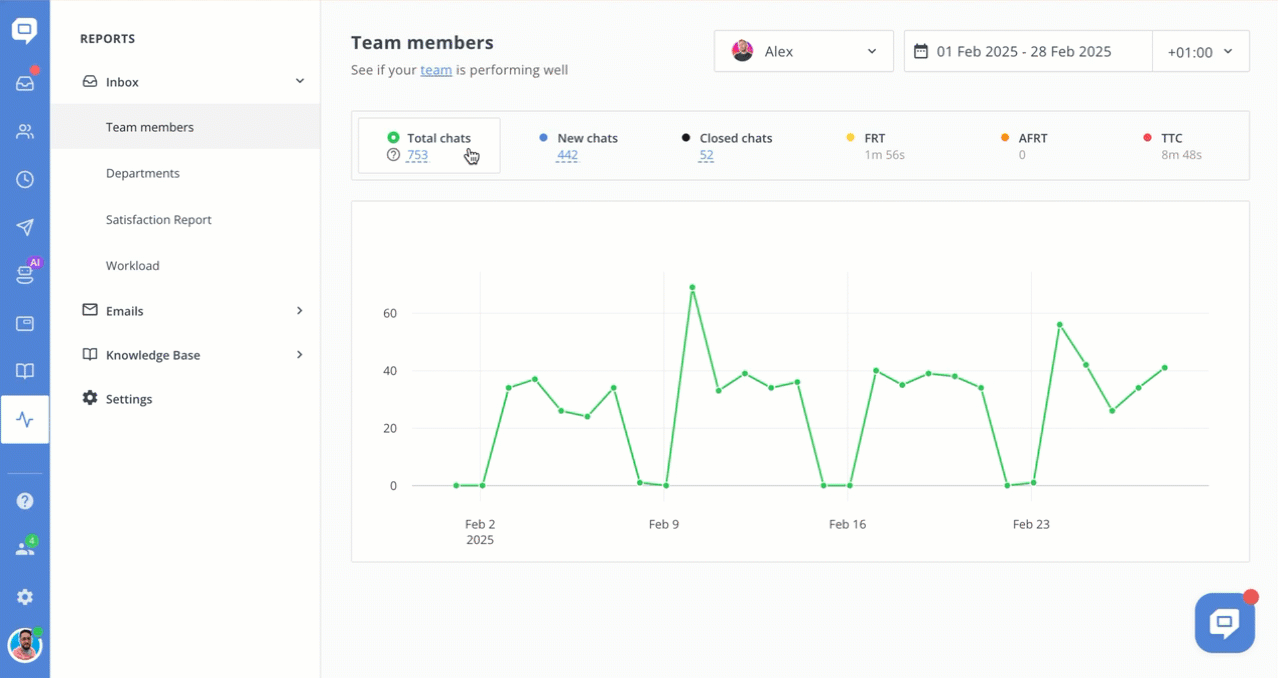Click the clock history icon in sidebar
This screenshot has height=678, width=1278.
pyautogui.click(x=25, y=180)
